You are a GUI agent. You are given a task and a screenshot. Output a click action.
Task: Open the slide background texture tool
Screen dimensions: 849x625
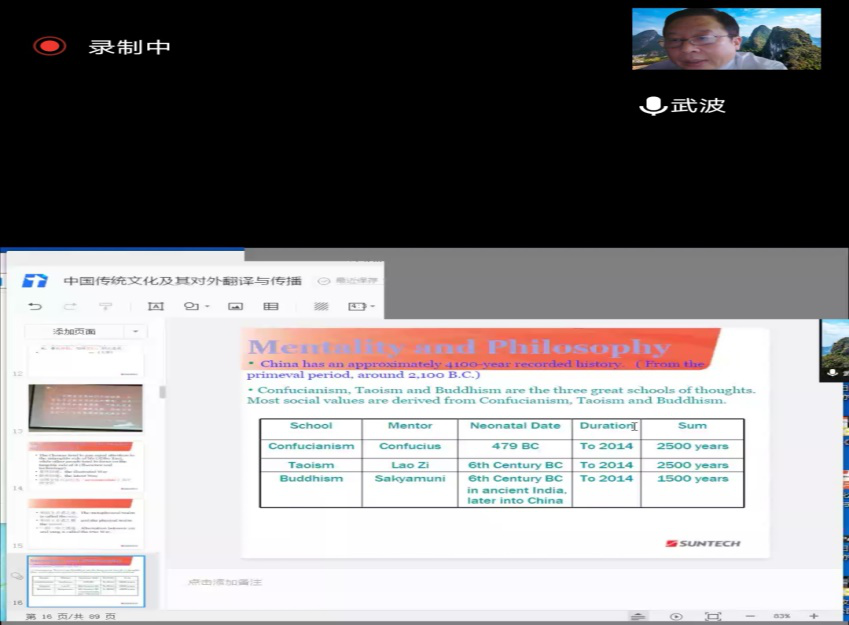click(321, 306)
